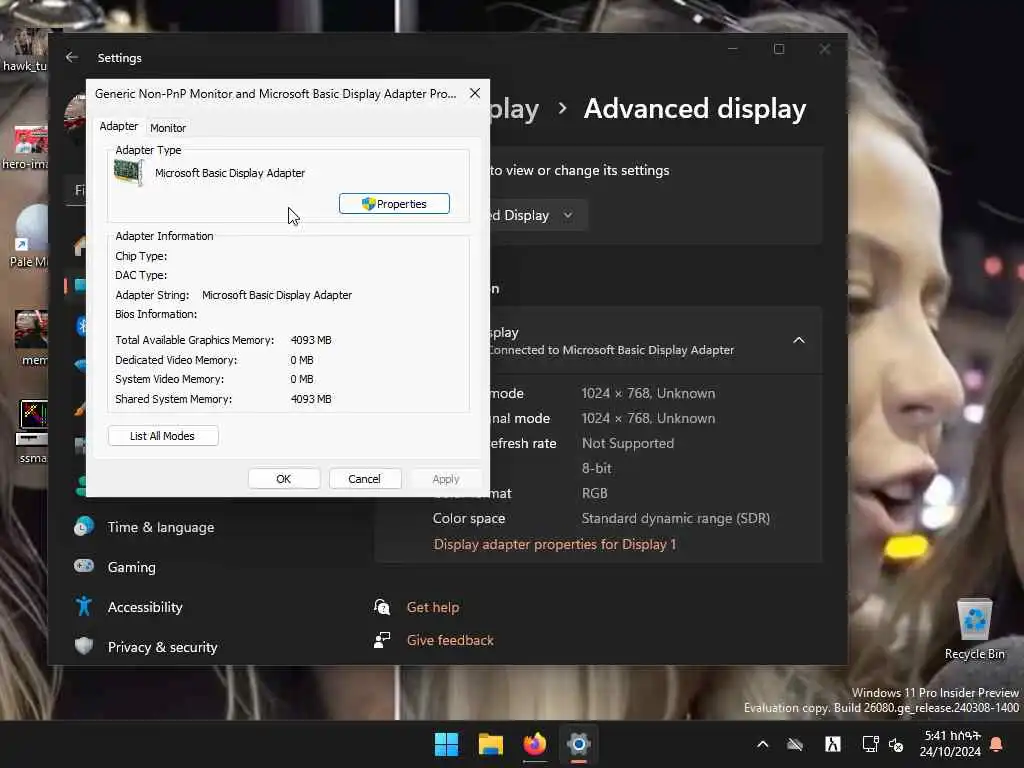The width and height of the screenshot is (1024, 768).
Task: Open Privacy & security settings
Action: pos(162,647)
